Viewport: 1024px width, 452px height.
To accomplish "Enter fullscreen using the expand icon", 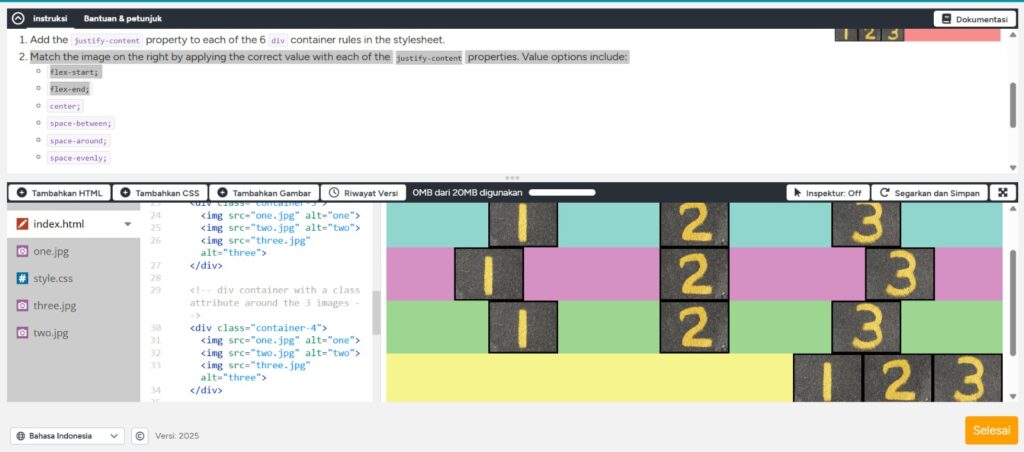I will pyautogui.click(x=1003, y=193).
